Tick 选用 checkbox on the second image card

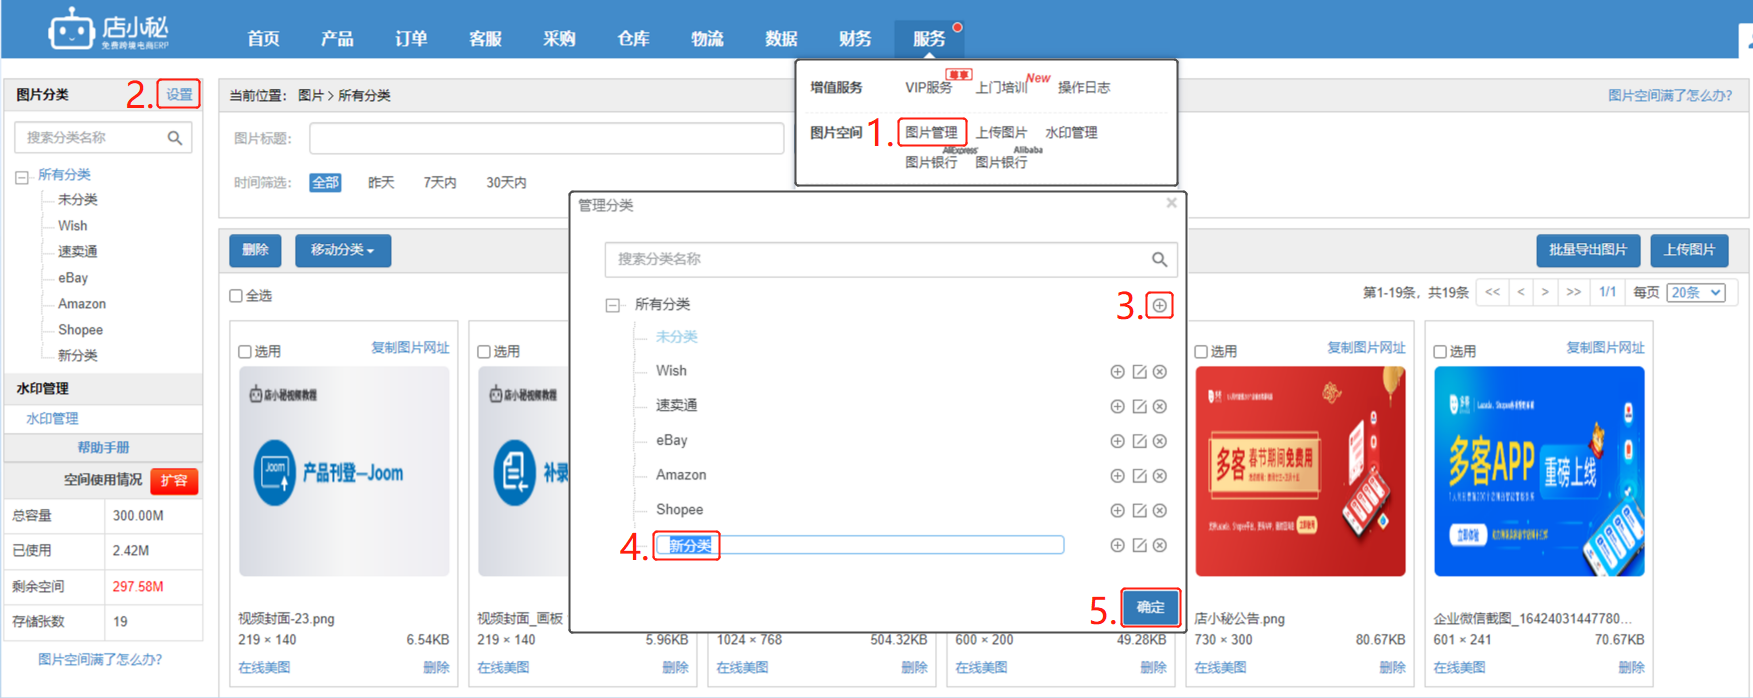(484, 352)
